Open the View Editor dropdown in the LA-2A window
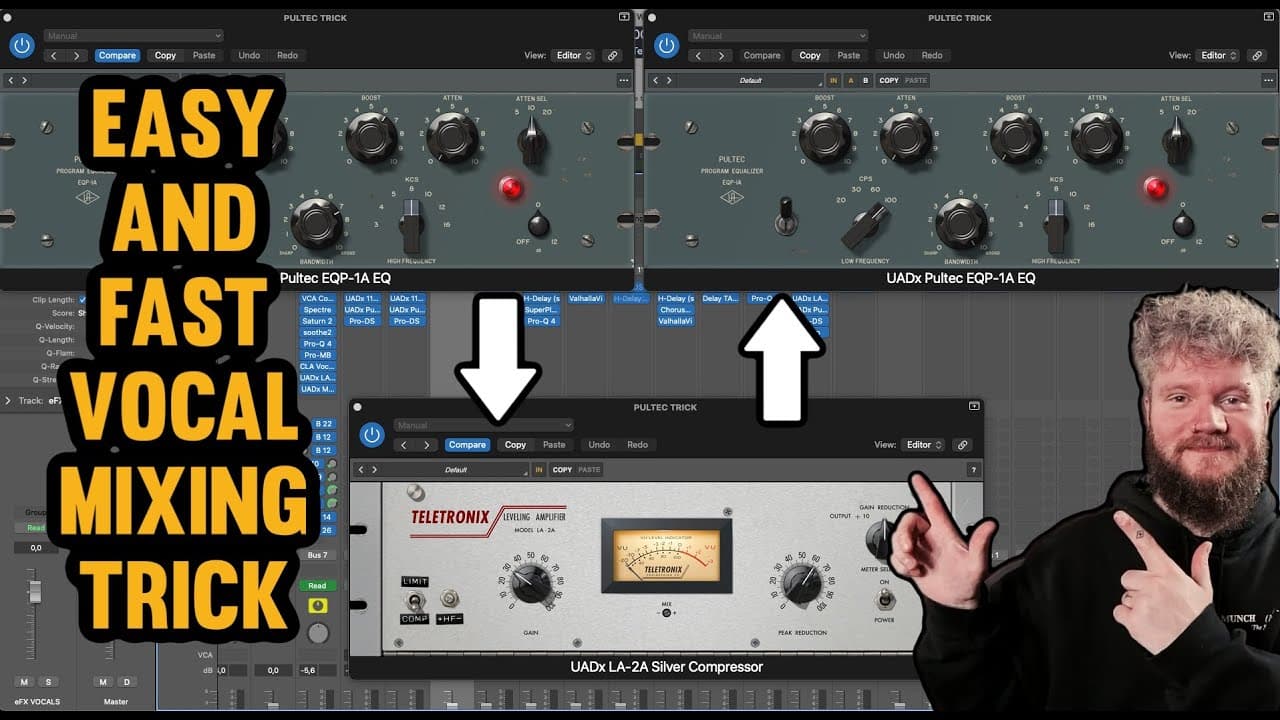1280x720 pixels. 923,445
